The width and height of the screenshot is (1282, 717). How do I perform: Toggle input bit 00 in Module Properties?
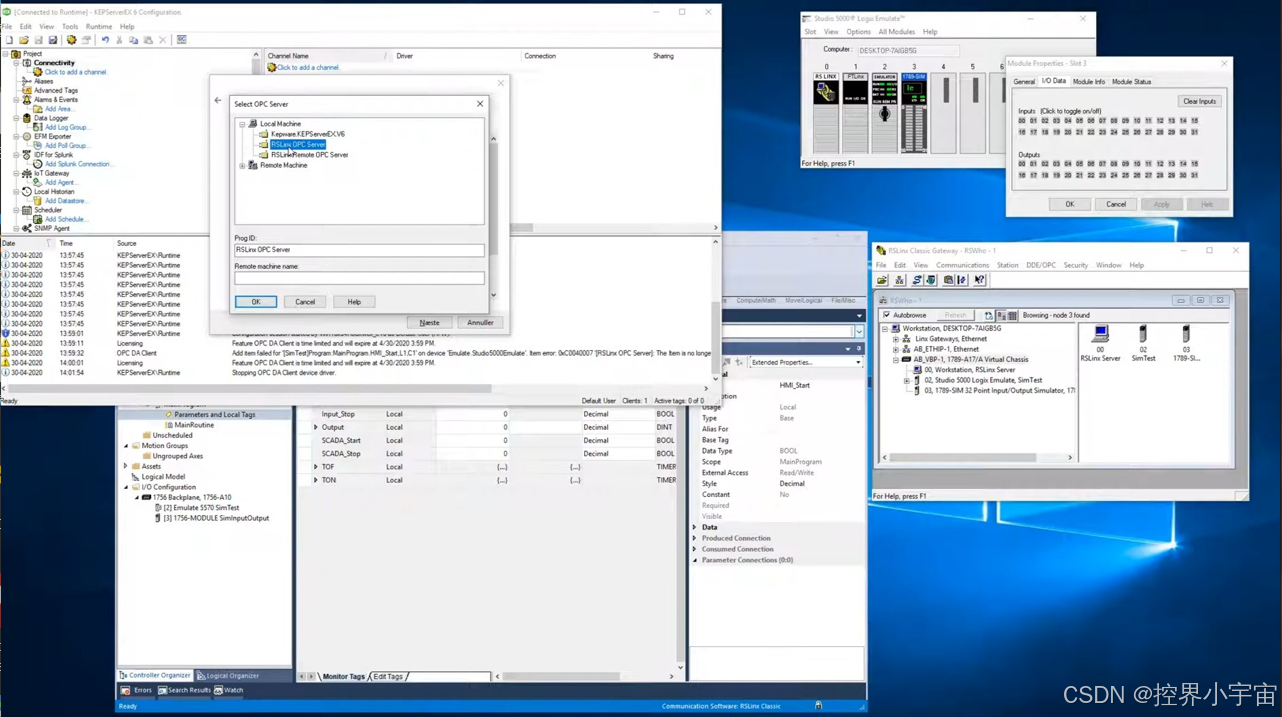(1022, 121)
